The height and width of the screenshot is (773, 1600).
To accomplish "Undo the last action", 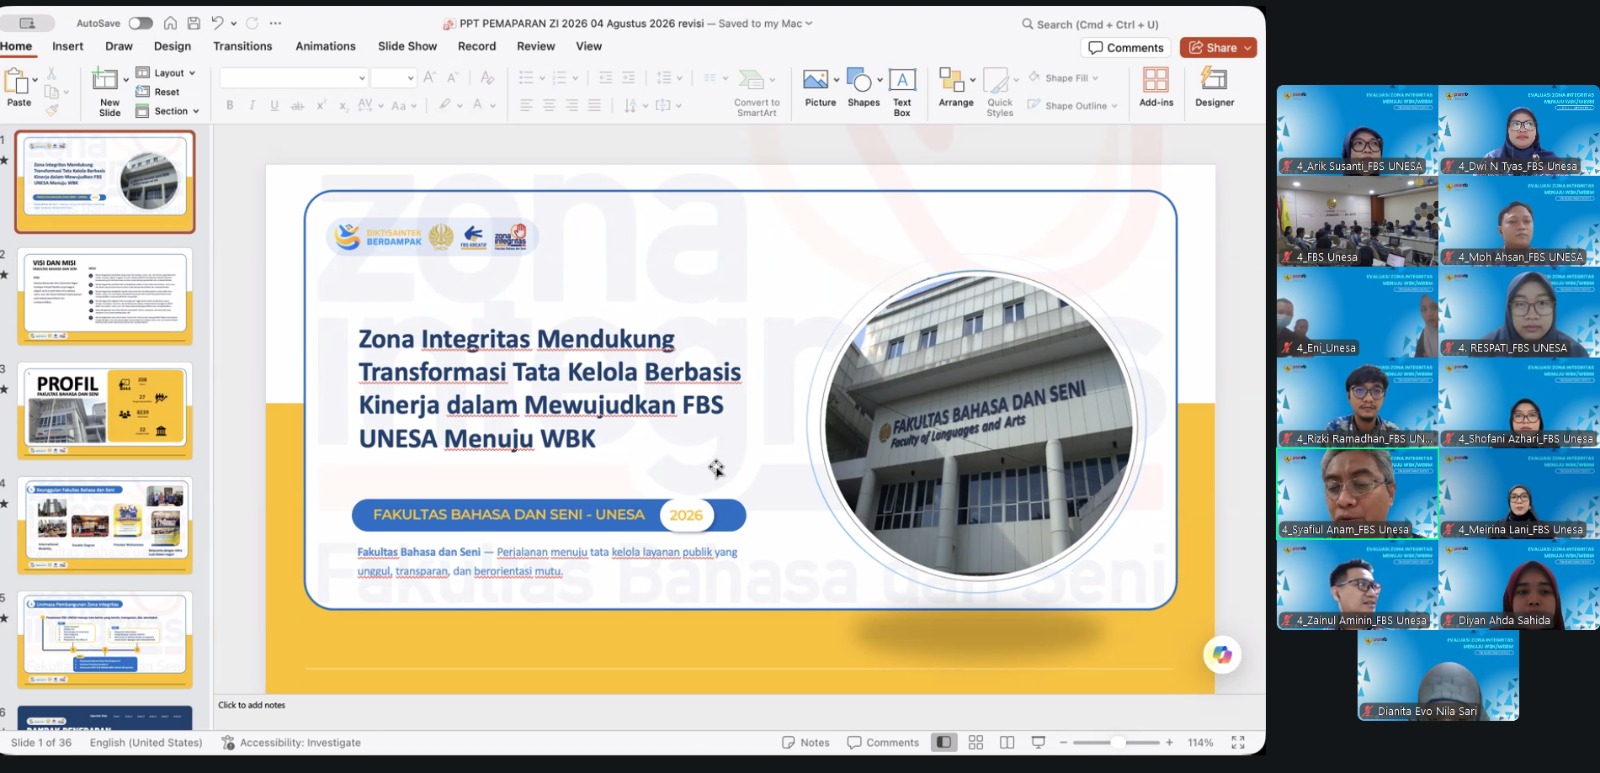I will pos(217,23).
